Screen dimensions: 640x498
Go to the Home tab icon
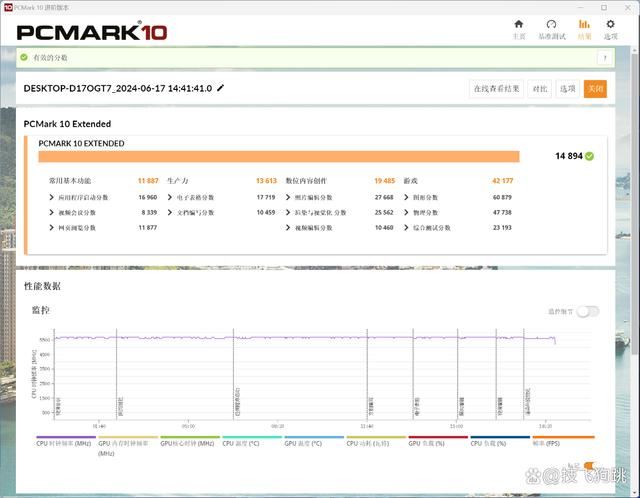tap(519, 24)
